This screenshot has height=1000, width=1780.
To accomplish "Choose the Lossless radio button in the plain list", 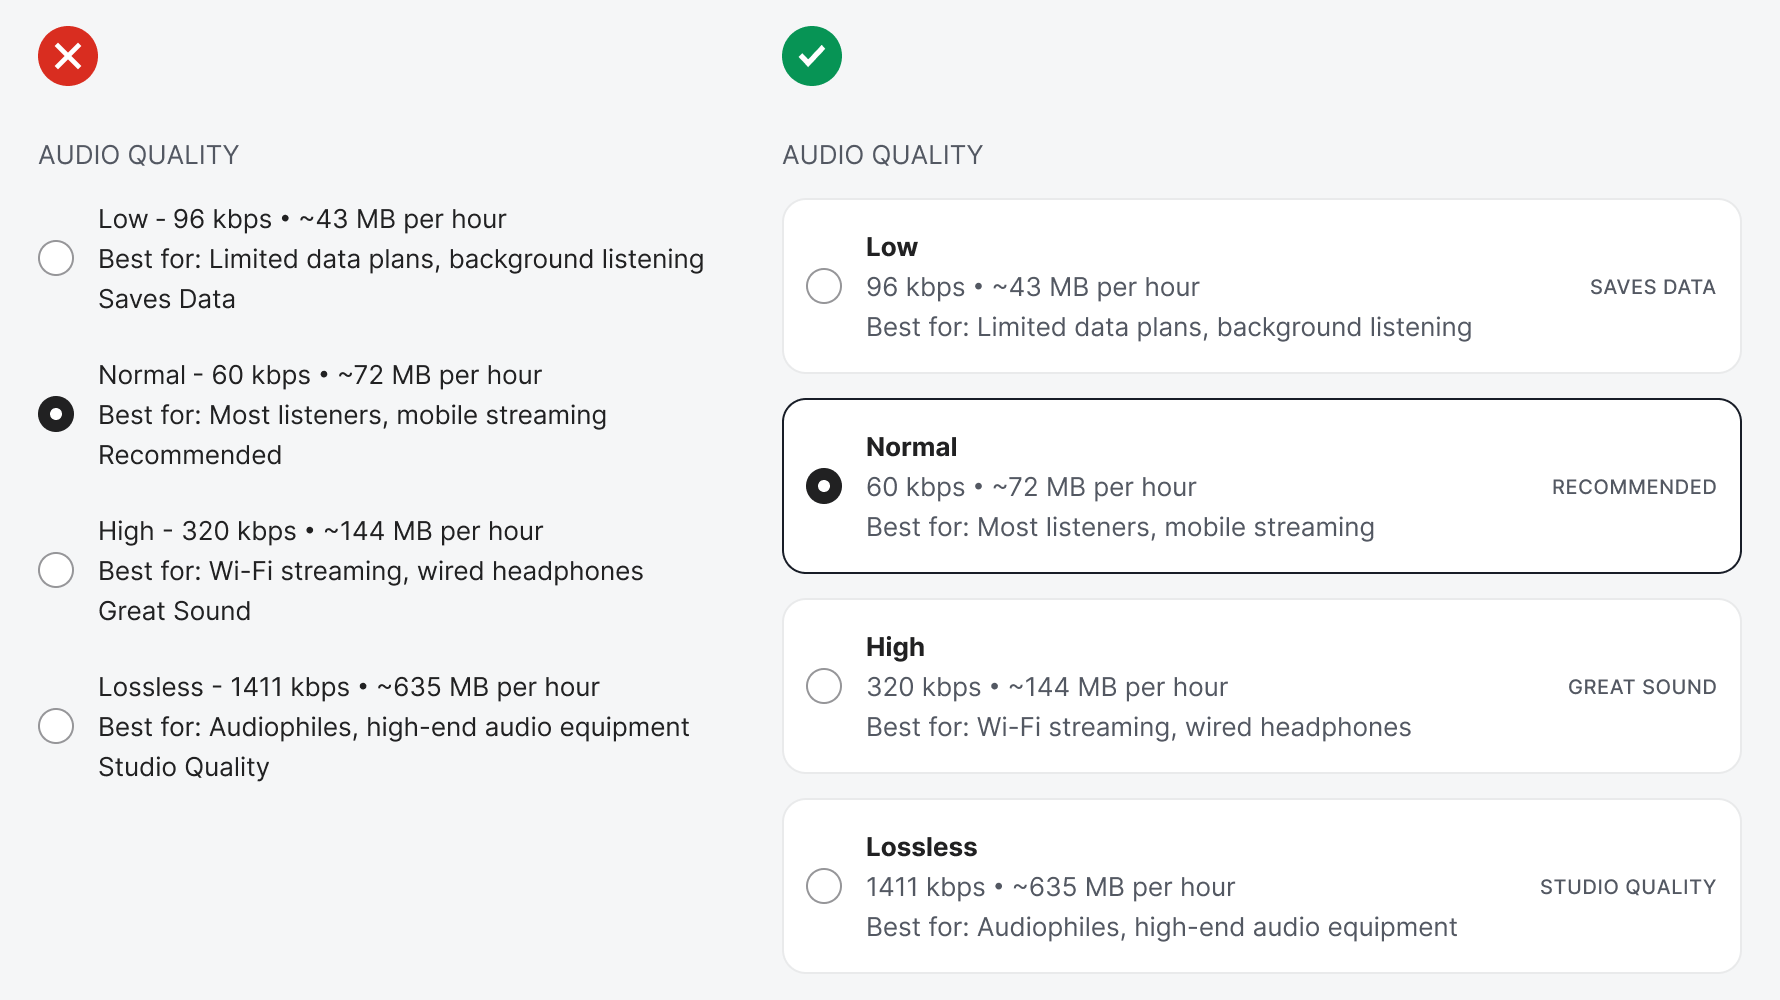I will point(56,726).
